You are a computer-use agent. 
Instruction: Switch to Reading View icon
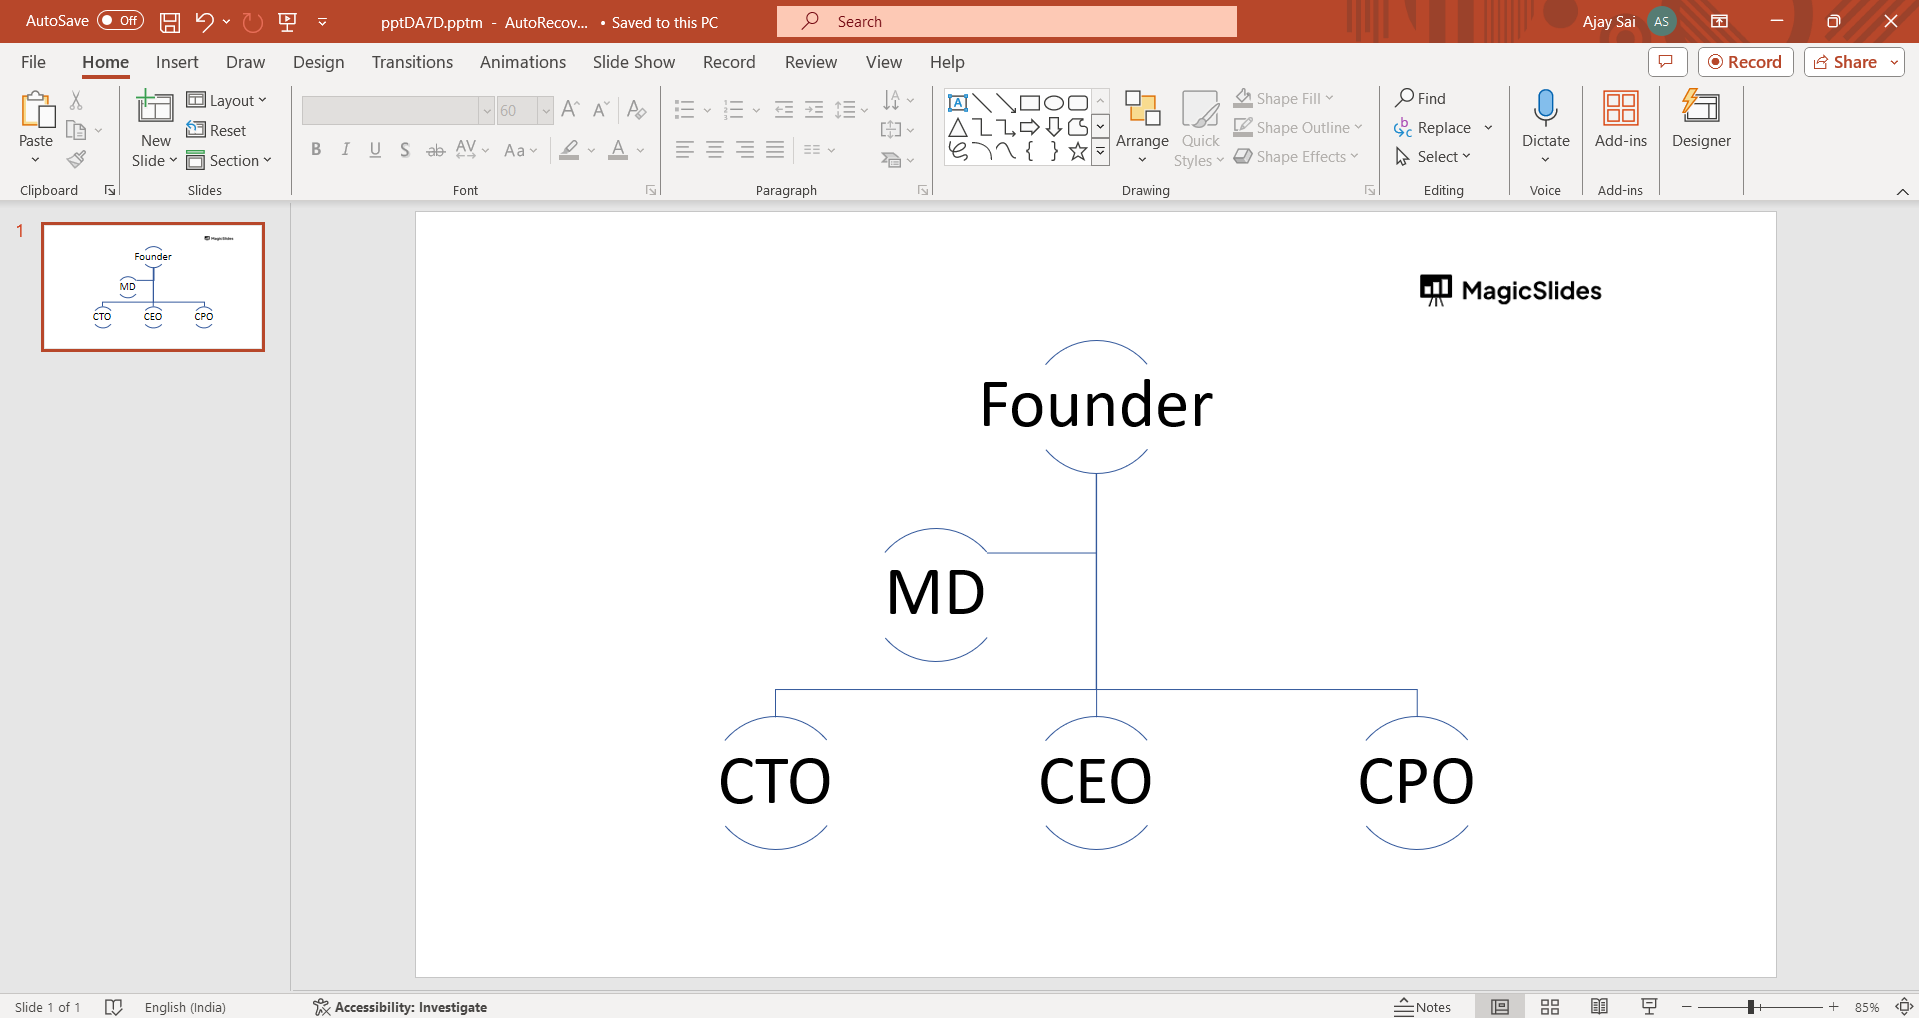[1599, 1007]
